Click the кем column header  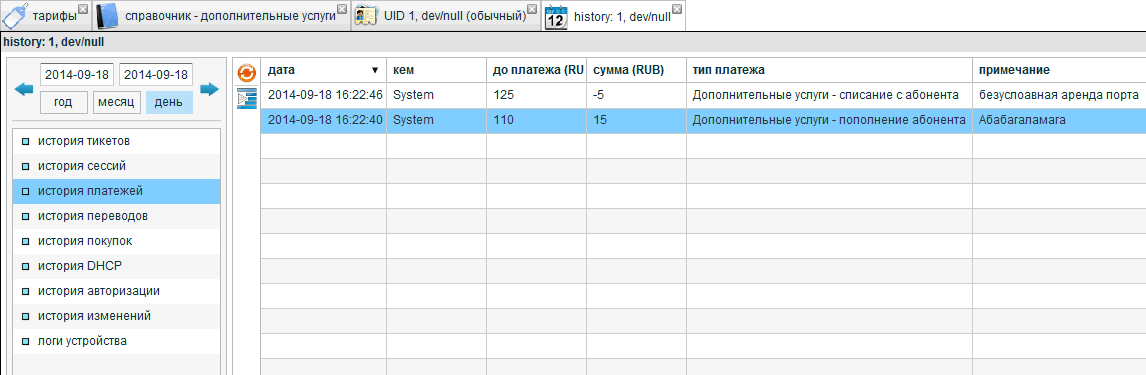436,70
